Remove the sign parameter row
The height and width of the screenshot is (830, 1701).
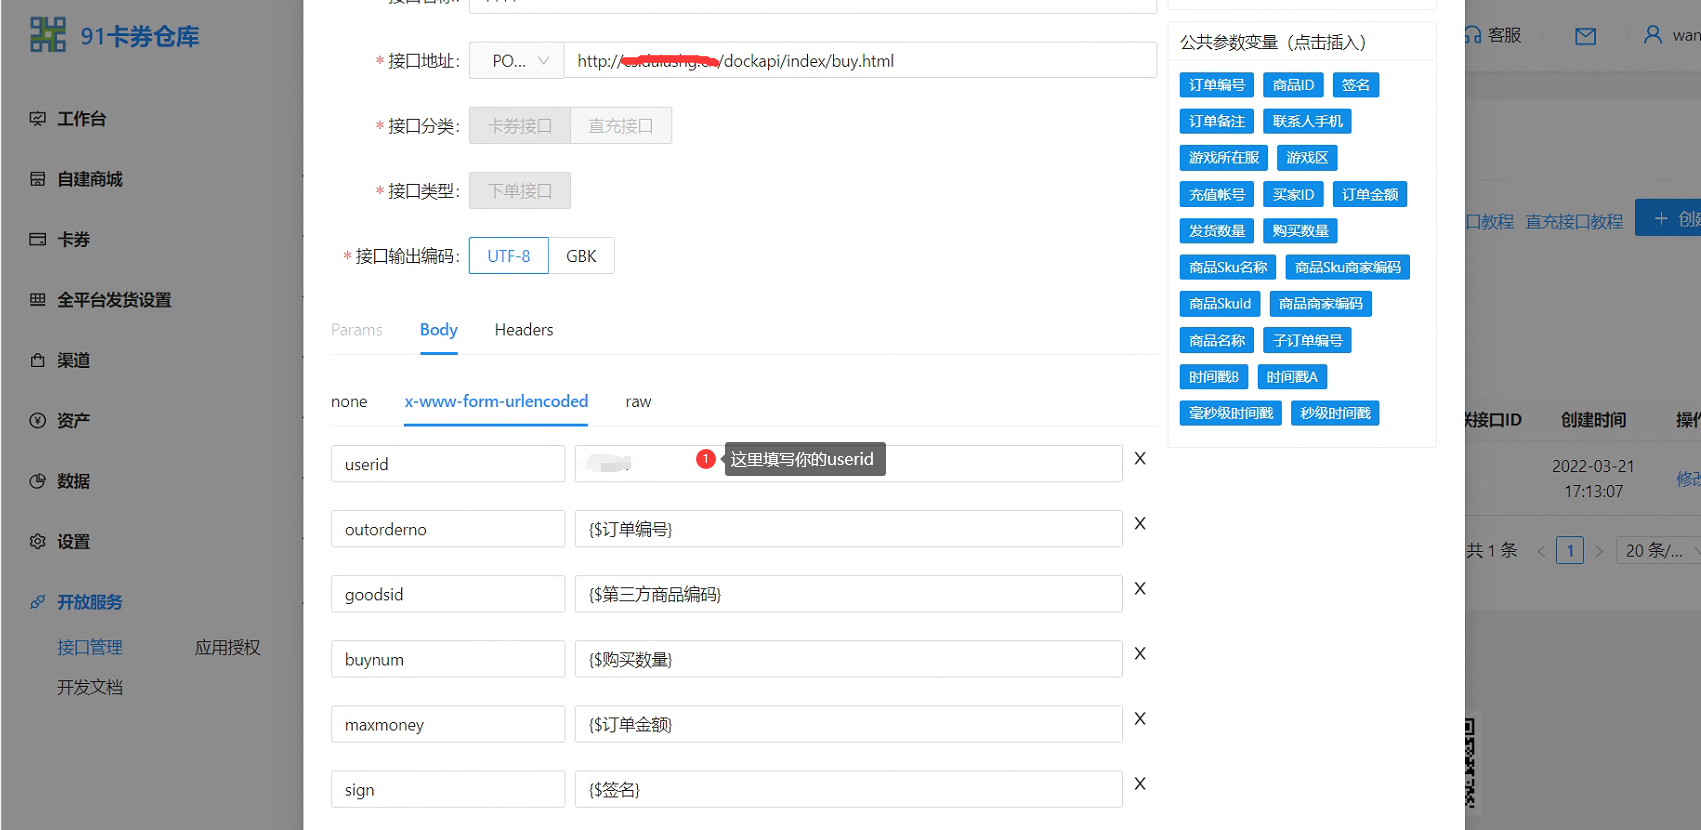point(1140,783)
